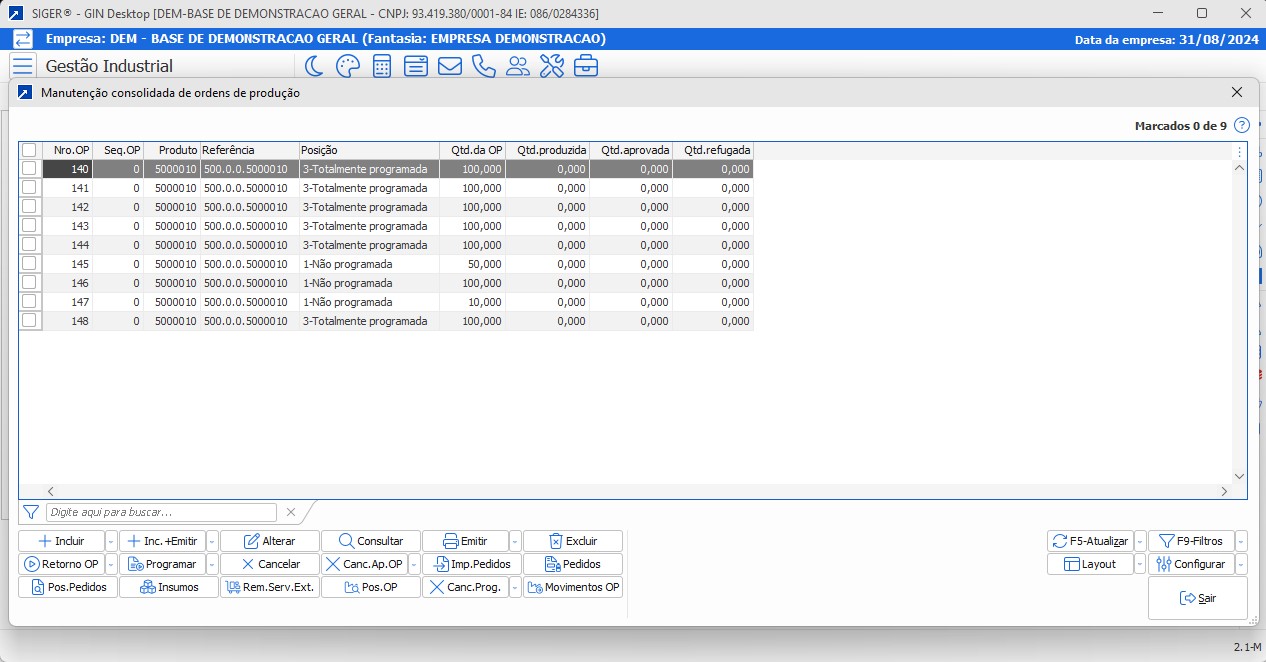This screenshot has width=1266, height=662.
Task: Open the wrench and screwdriver tools icon
Action: 552,66
